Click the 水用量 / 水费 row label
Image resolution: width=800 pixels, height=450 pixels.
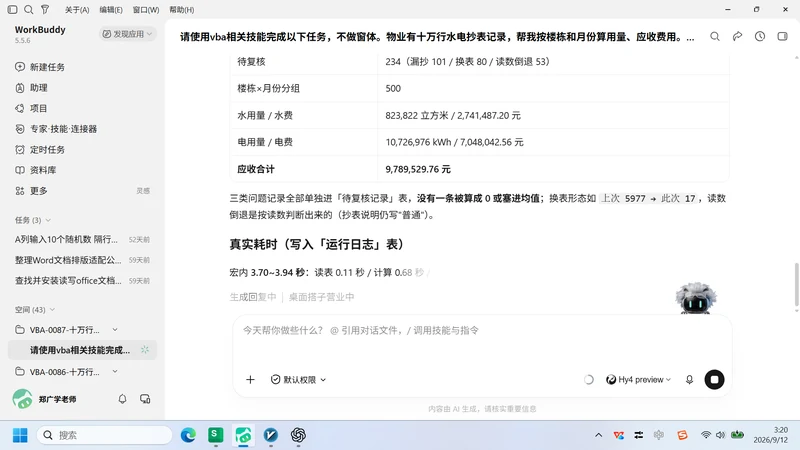coord(265,115)
